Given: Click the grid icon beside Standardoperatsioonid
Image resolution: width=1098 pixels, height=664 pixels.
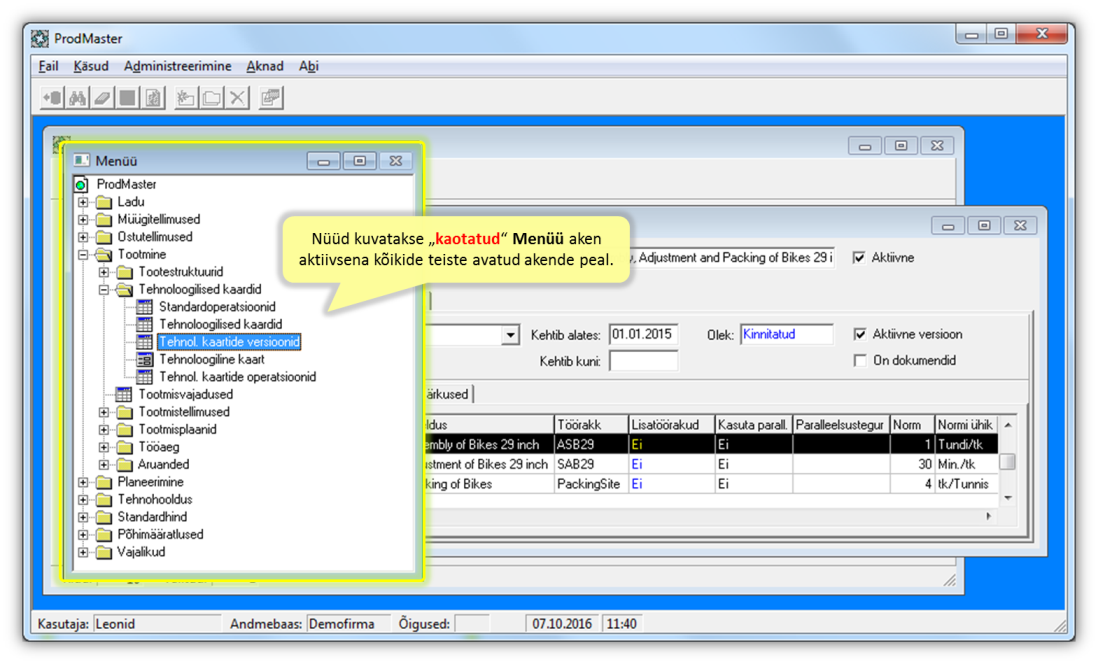Looking at the screenshot, I should pyautogui.click(x=144, y=307).
